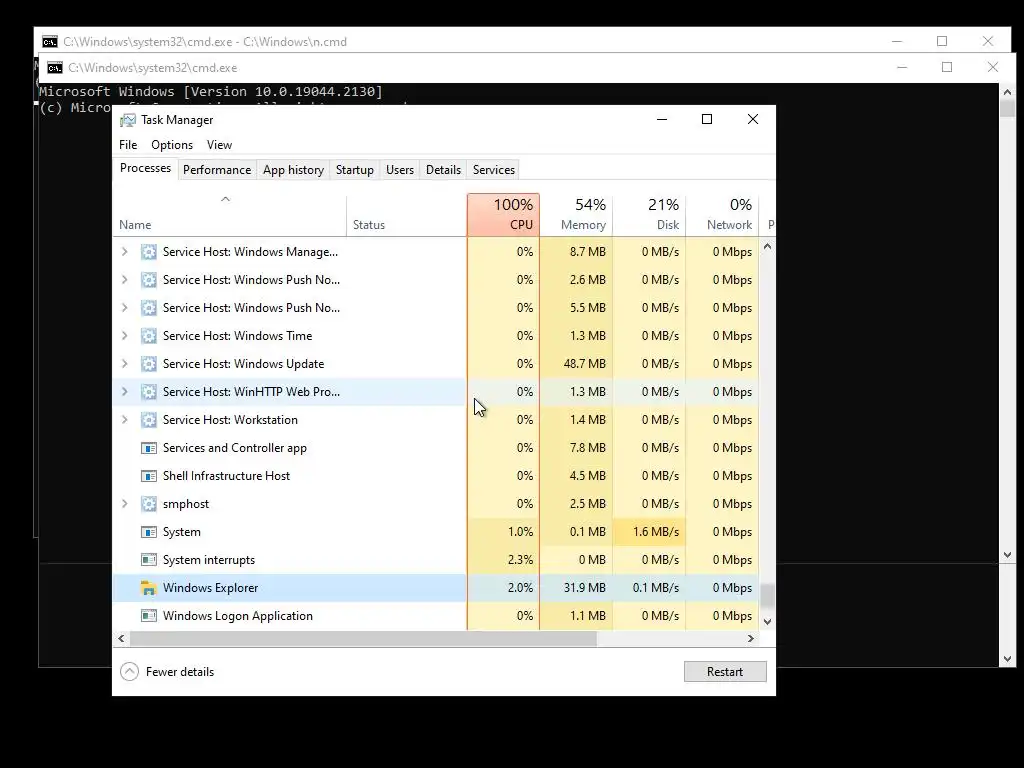1024x768 pixels.
Task: Switch to the Startup tab
Action: [x=355, y=170]
